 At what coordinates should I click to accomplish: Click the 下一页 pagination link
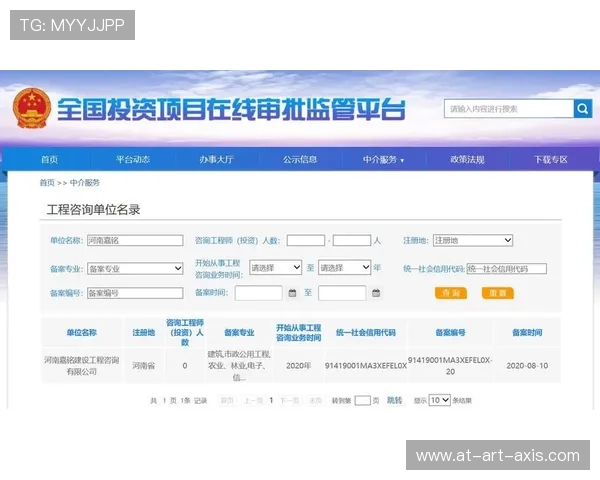(289, 401)
